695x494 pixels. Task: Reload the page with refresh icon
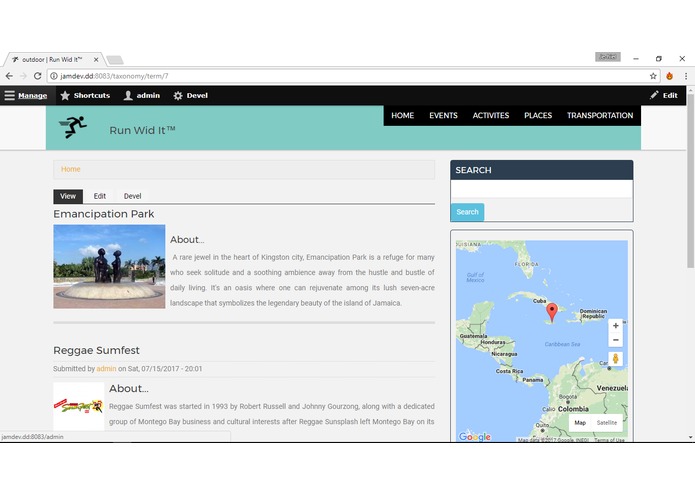click(38, 76)
